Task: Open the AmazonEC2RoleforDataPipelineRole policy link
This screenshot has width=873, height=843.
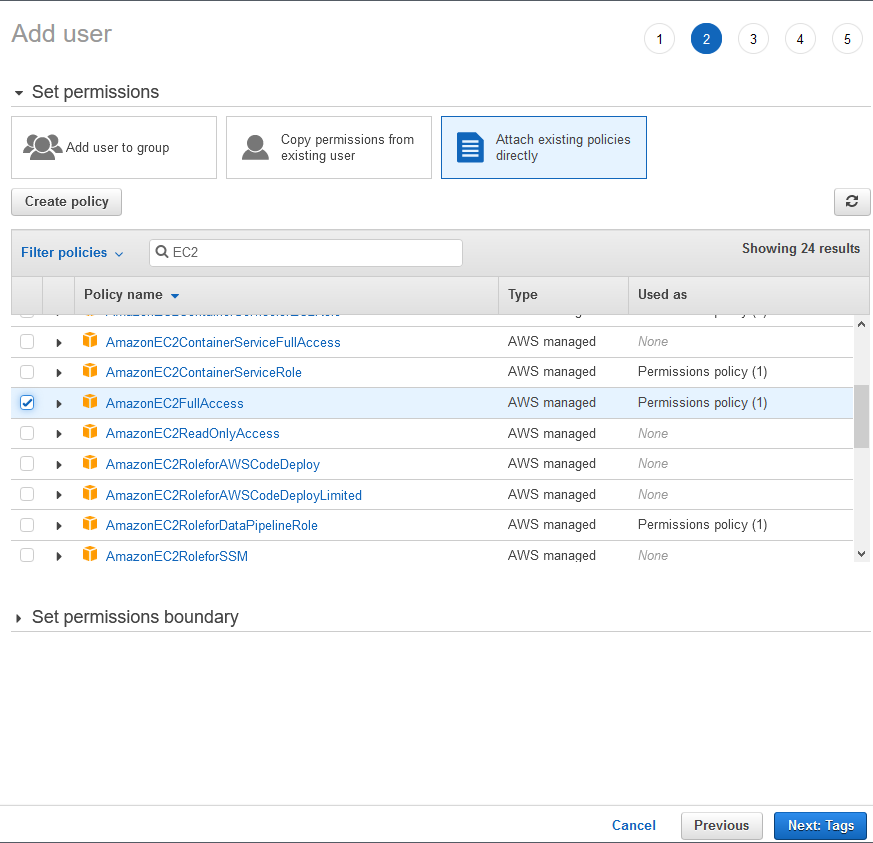Action: coord(211,525)
